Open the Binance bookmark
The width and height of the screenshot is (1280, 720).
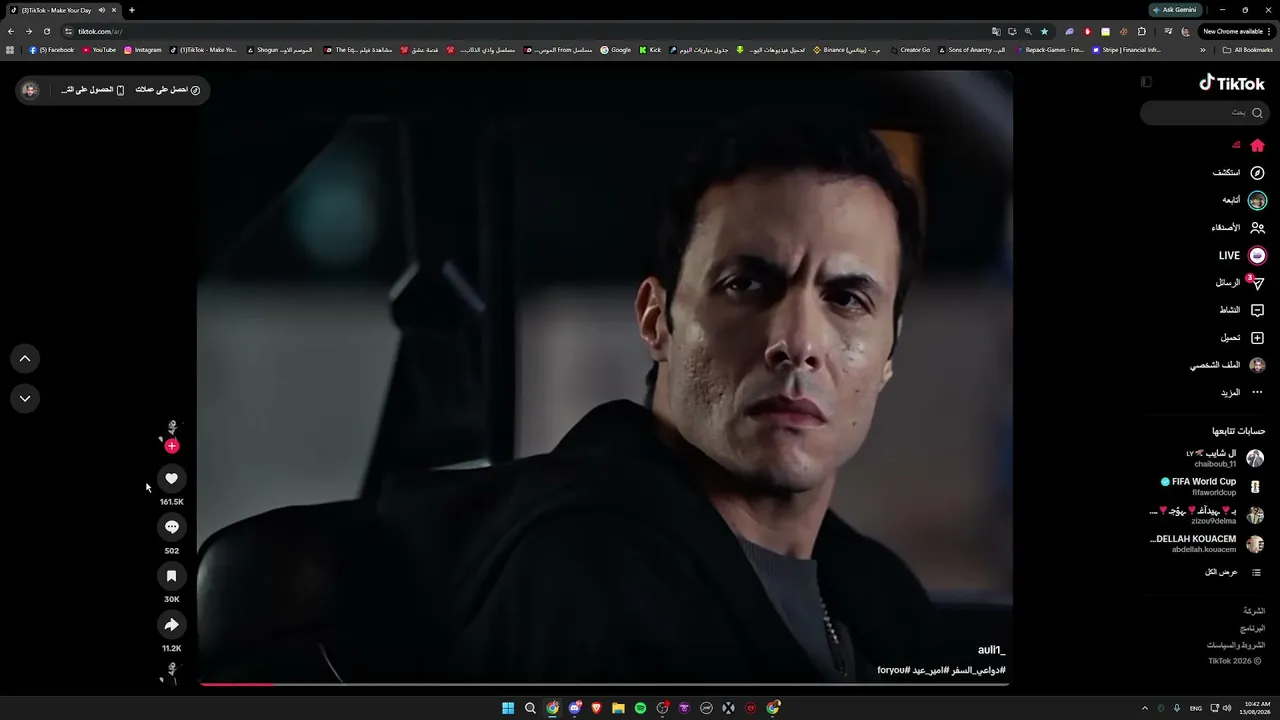click(847, 50)
